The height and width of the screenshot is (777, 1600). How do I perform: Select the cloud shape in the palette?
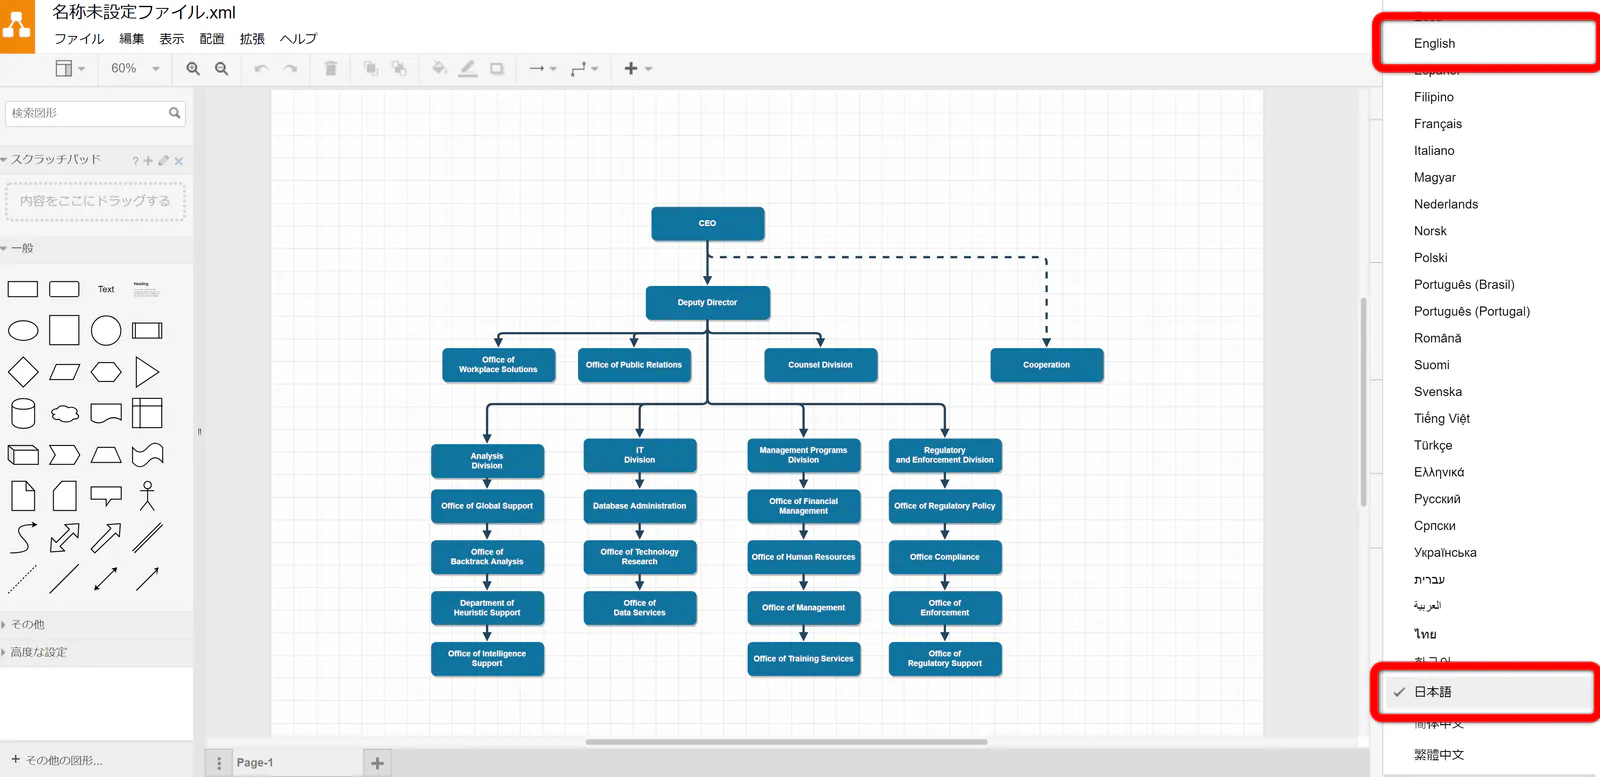click(65, 413)
